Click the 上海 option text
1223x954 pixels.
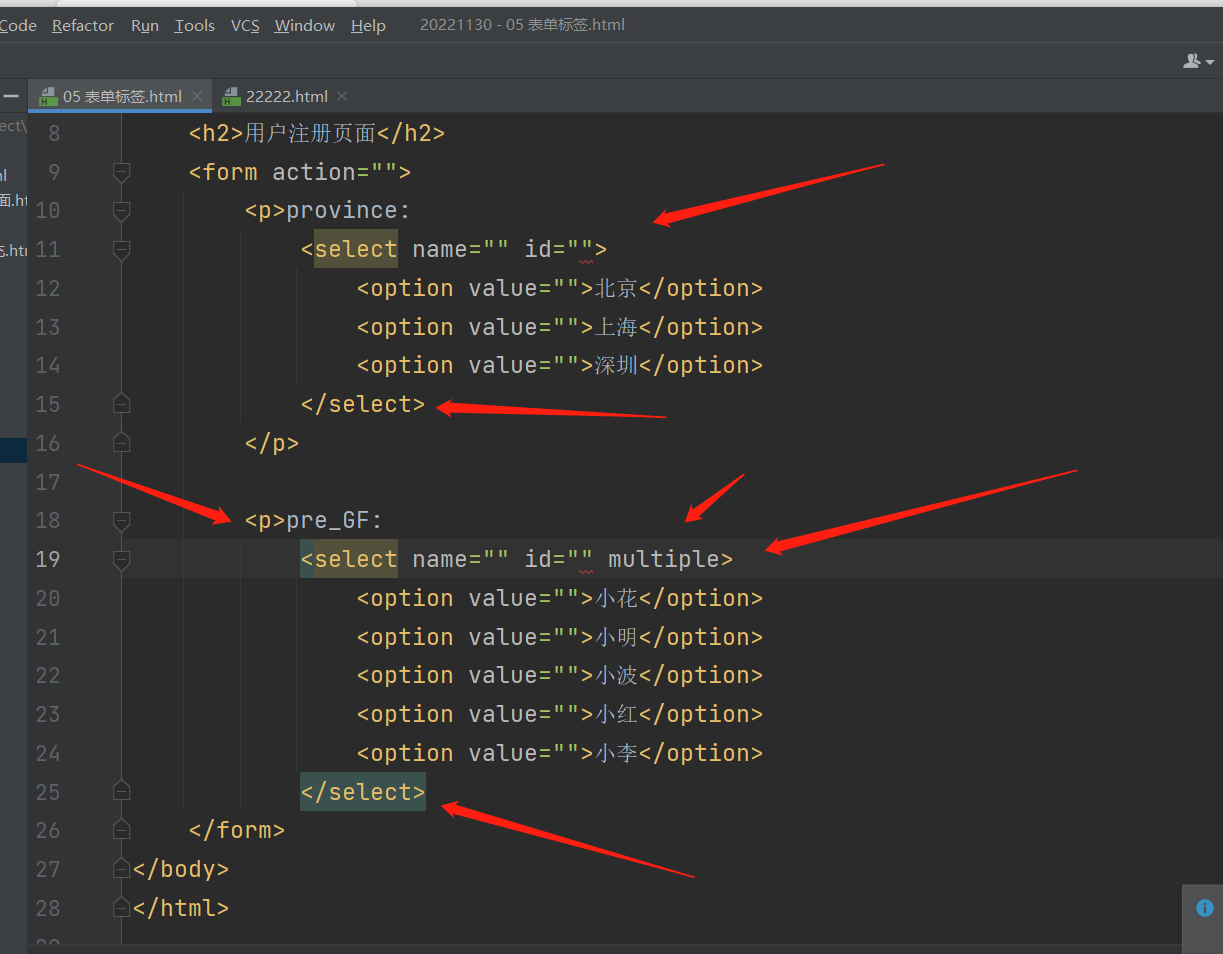point(616,327)
